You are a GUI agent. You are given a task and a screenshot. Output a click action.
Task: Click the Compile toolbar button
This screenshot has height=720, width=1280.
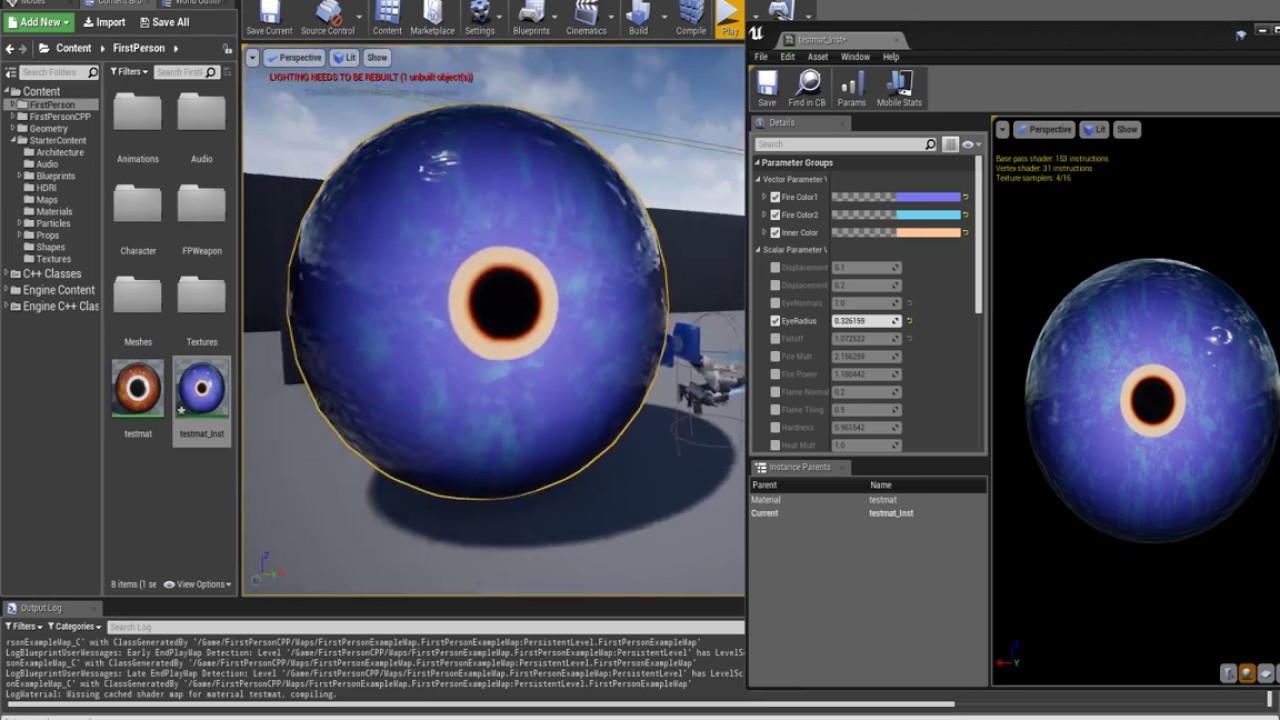point(691,18)
